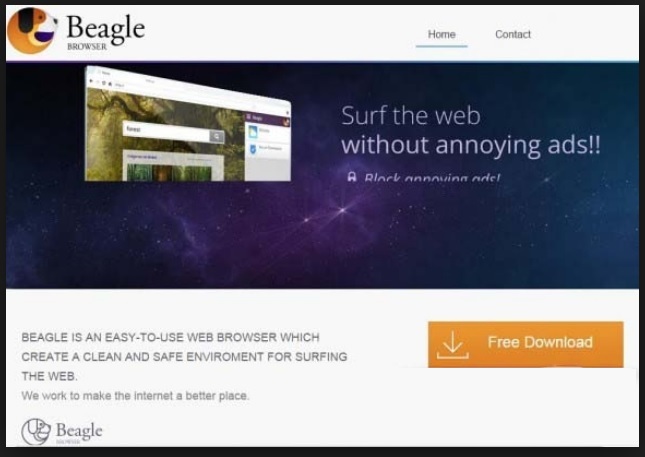645x457 pixels.
Task: Click the forest image thumbnails in the mockup
Action: (x=169, y=172)
